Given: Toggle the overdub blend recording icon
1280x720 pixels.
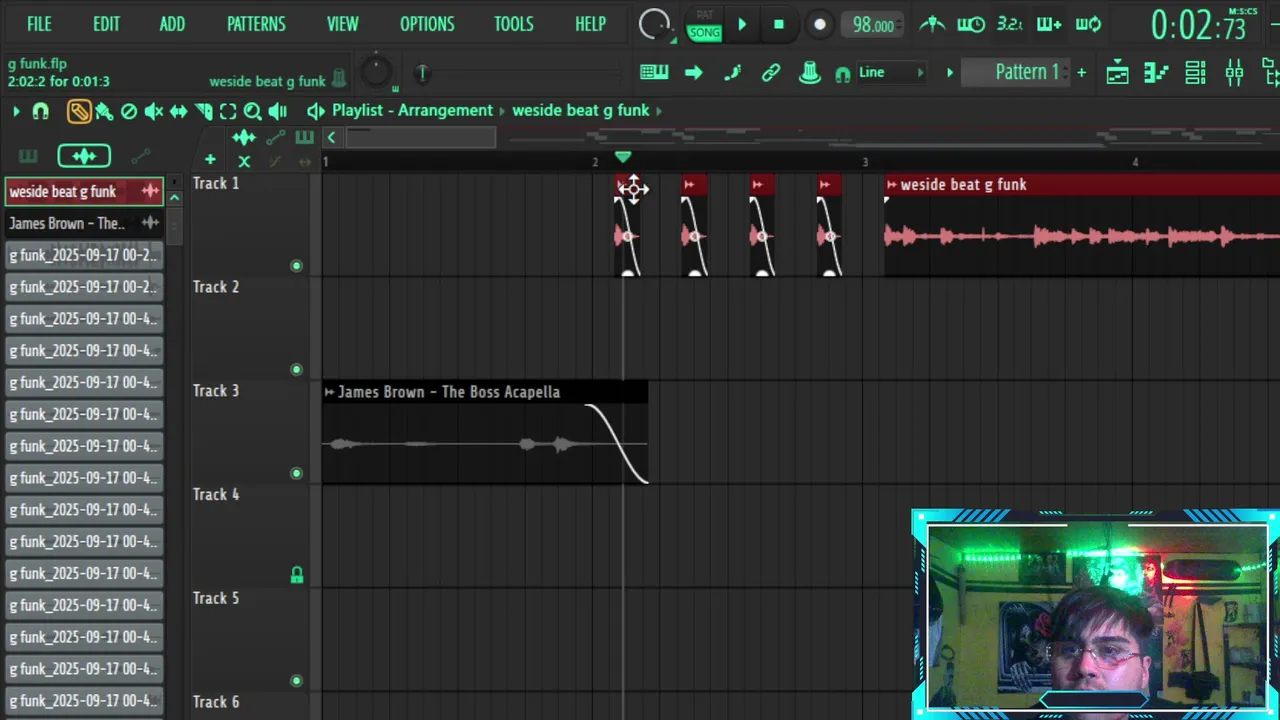Looking at the screenshot, I should tap(1048, 24).
